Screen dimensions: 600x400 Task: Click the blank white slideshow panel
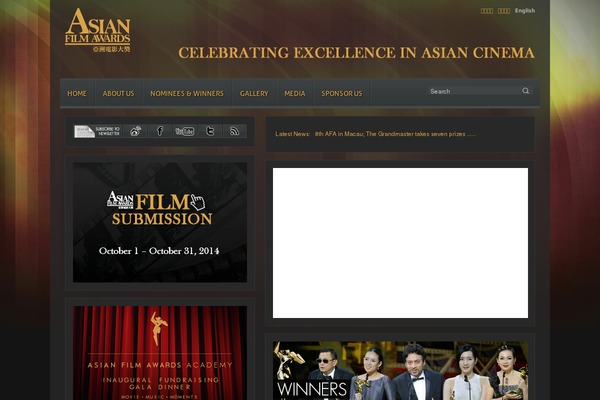(x=400, y=243)
